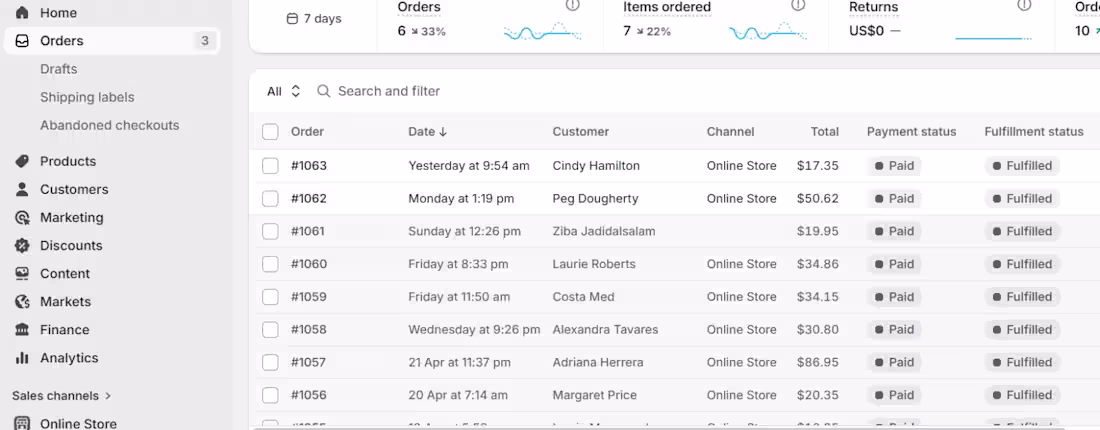The width and height of the screenshot is (1100, 430).
Task: Sort by the Customer column header
Action: 581,132
